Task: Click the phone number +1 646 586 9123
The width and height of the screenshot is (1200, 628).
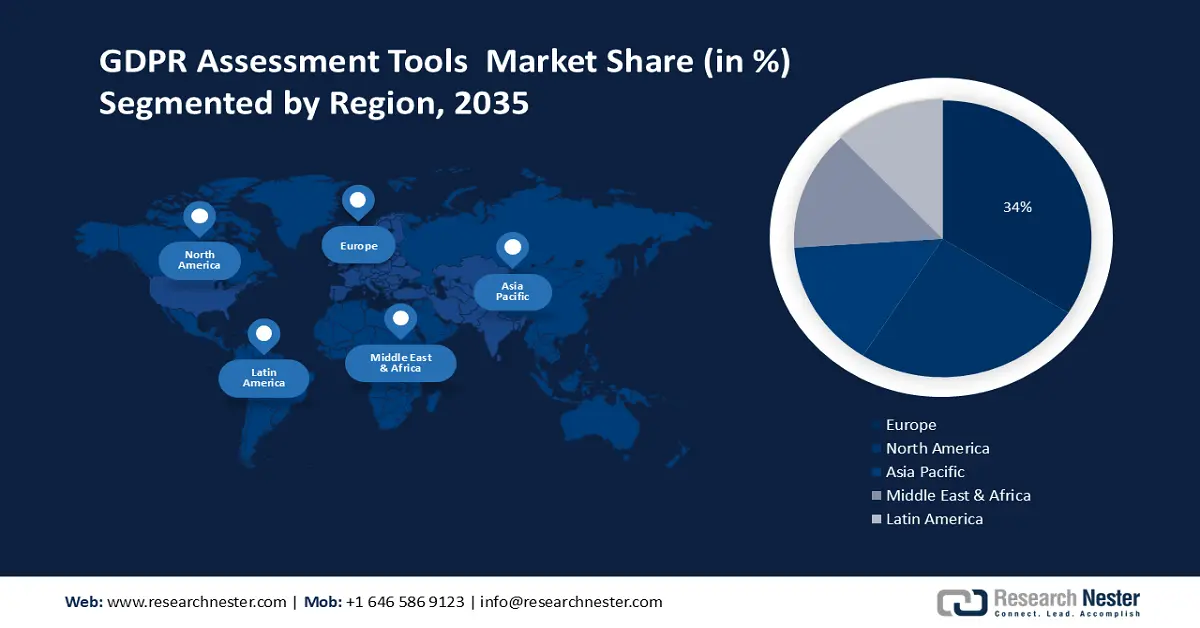Action: [x=405, y=602]
